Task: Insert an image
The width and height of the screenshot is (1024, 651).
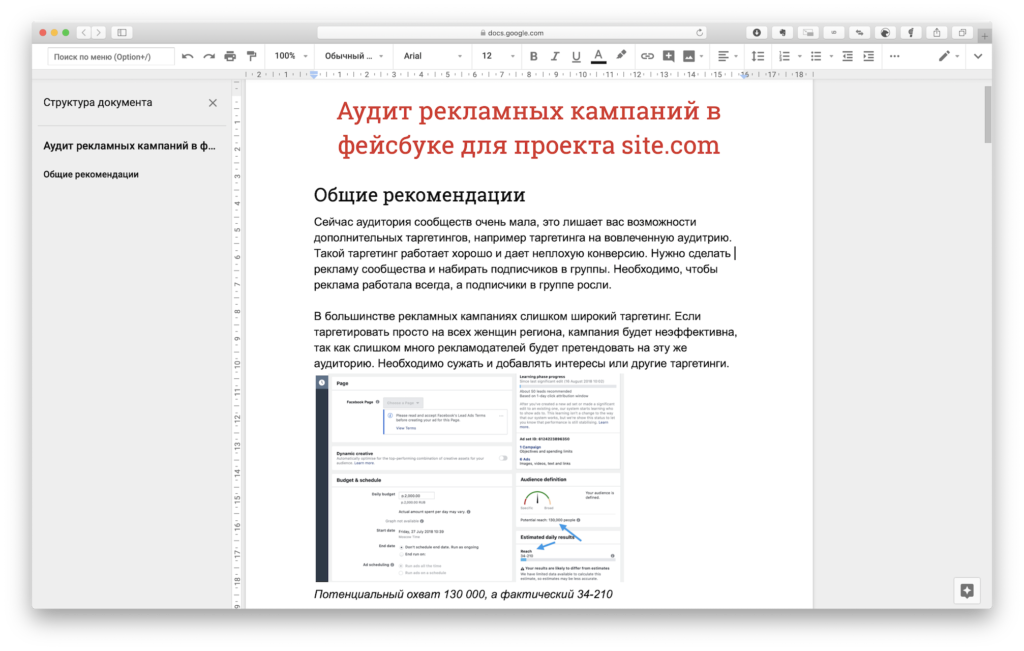Action: 689,57
